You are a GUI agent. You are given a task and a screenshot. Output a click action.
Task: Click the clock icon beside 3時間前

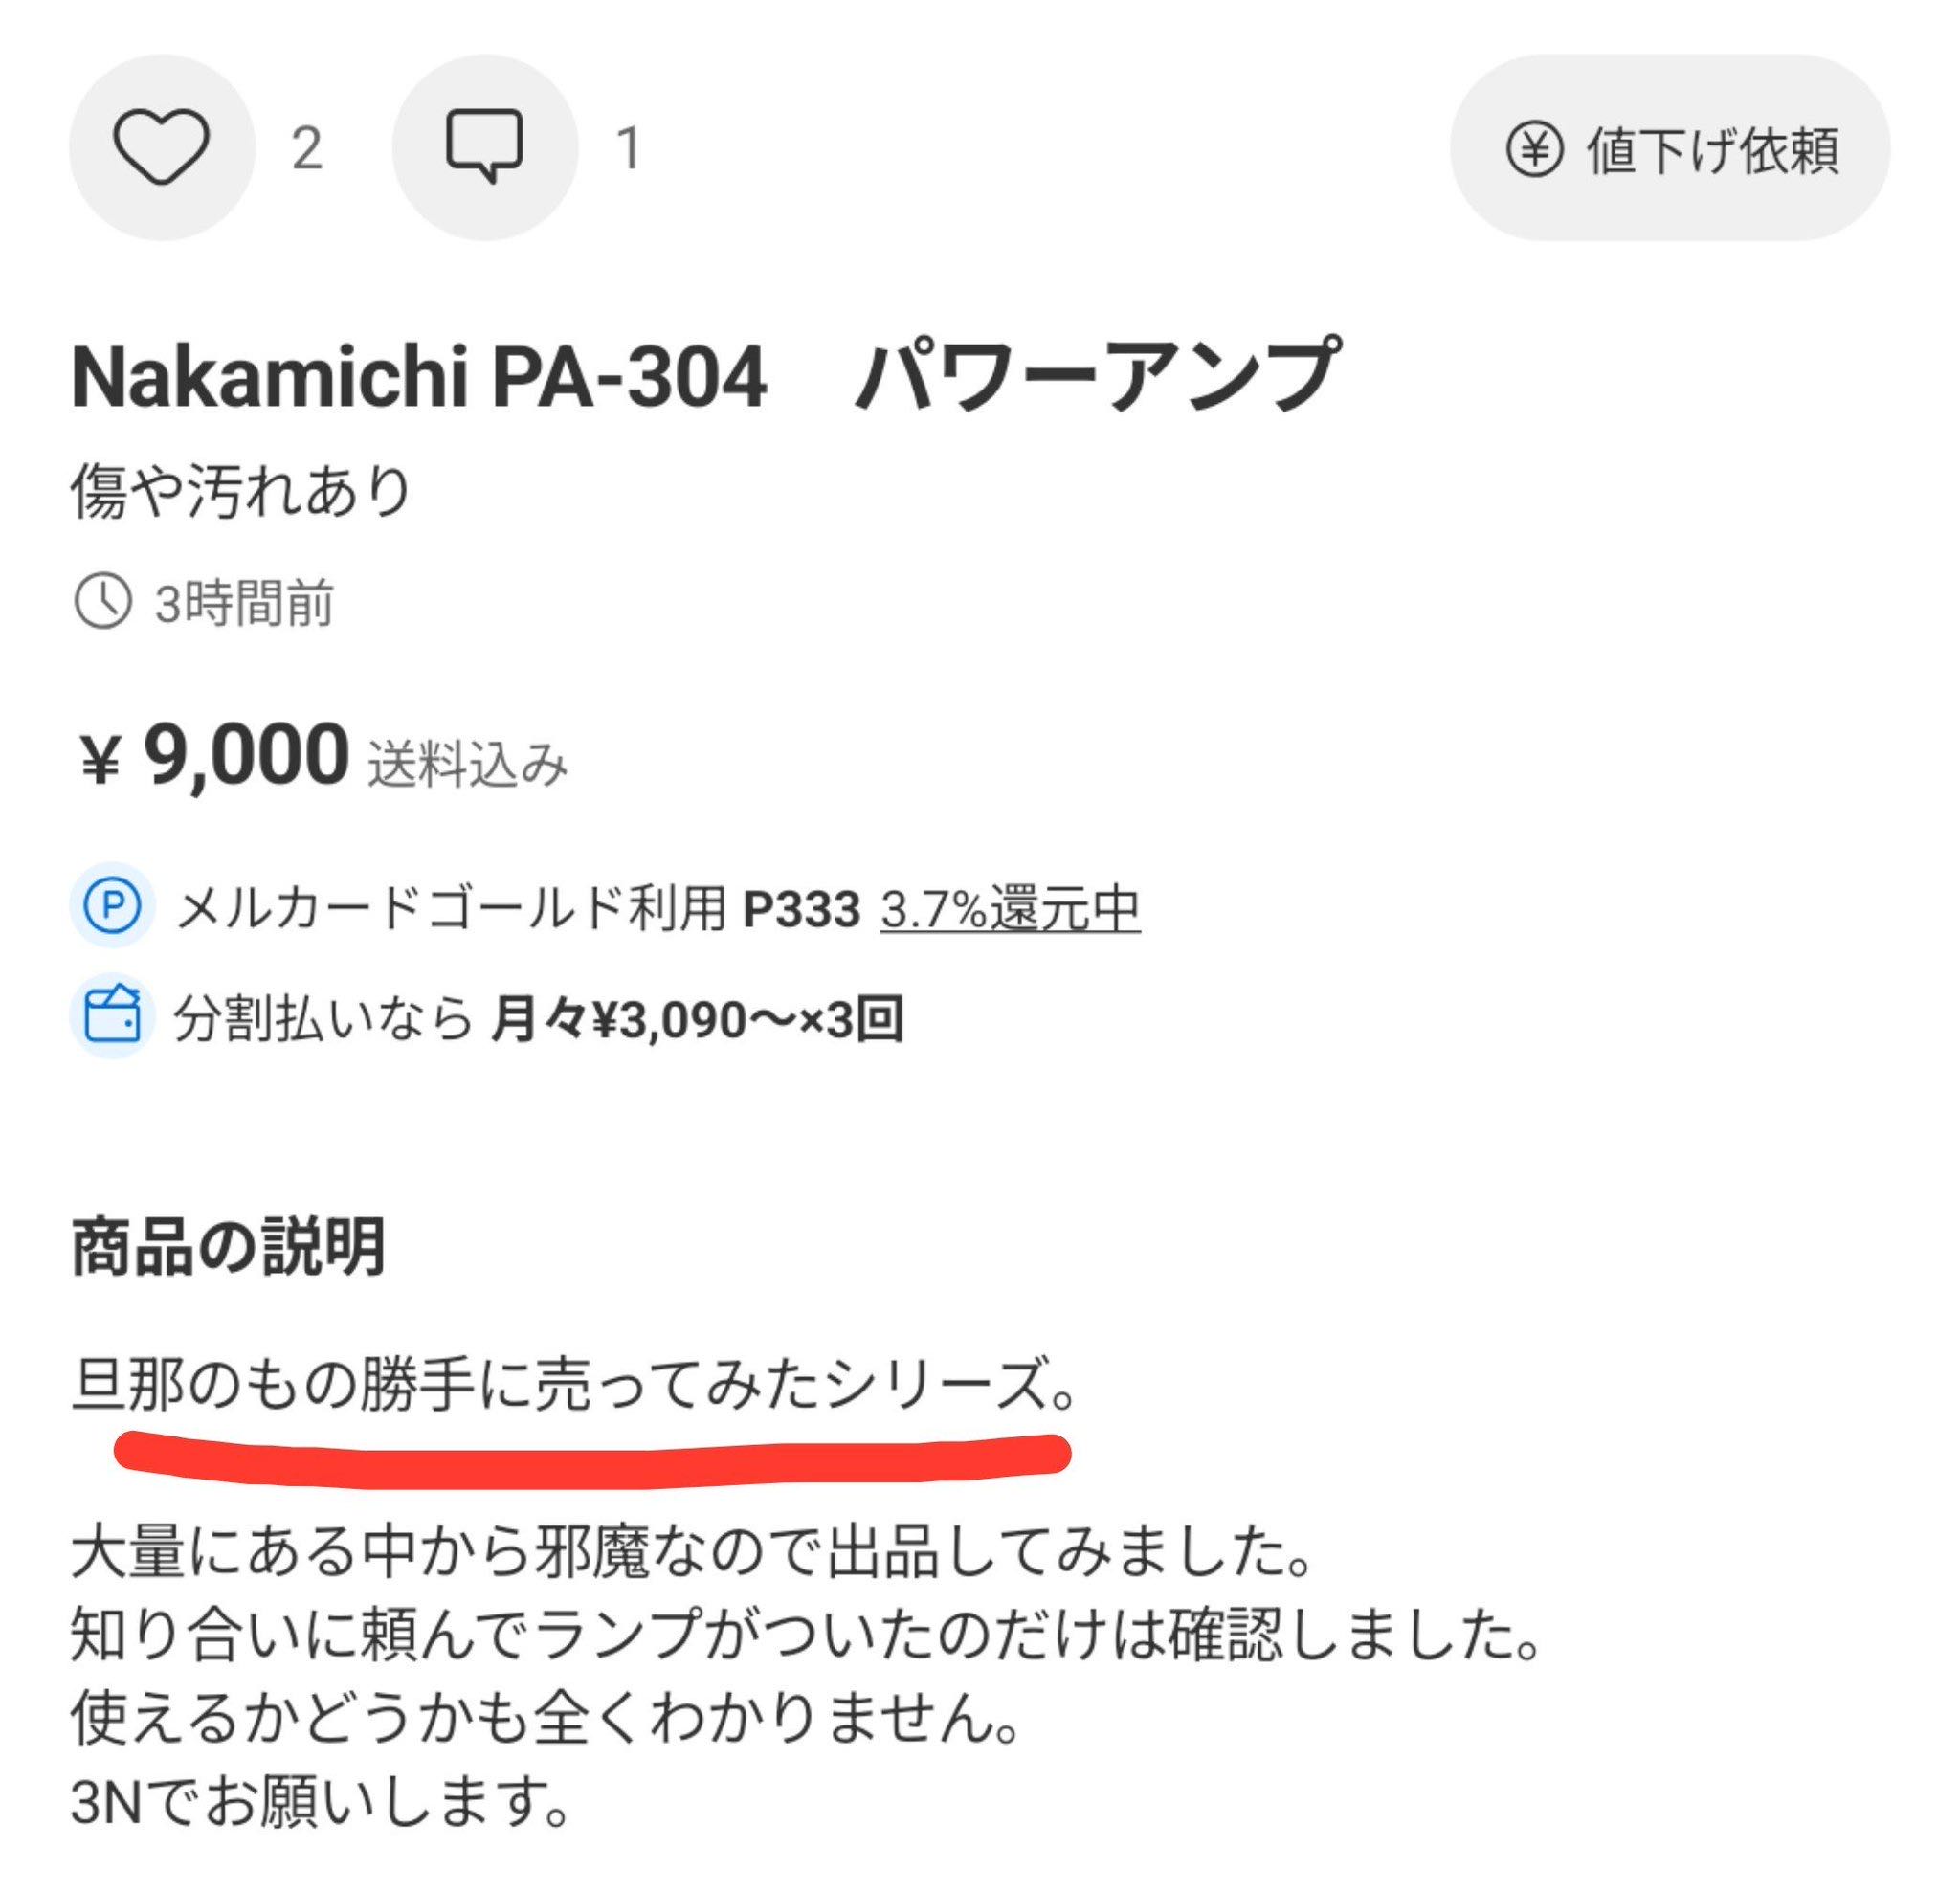(x=103, y=602)
